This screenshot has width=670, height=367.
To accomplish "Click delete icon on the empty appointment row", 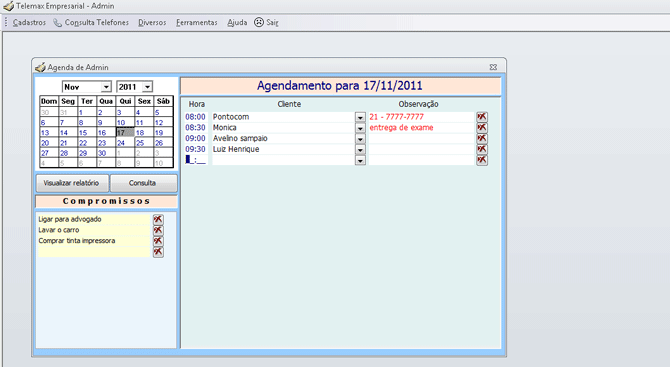I will 482,160.
